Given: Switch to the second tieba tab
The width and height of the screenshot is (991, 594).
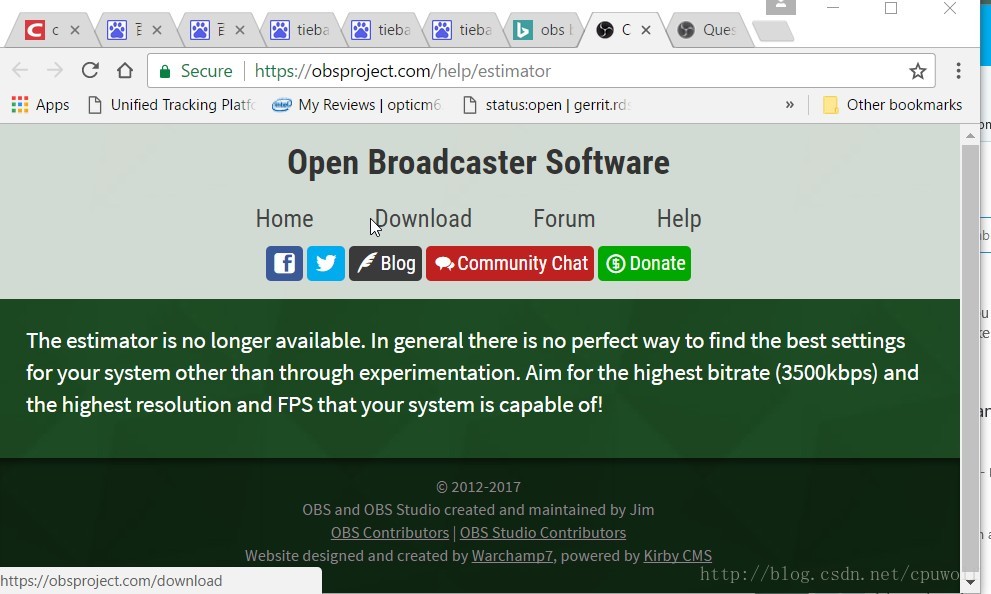Looking at the screenshot, I should 382,30.
